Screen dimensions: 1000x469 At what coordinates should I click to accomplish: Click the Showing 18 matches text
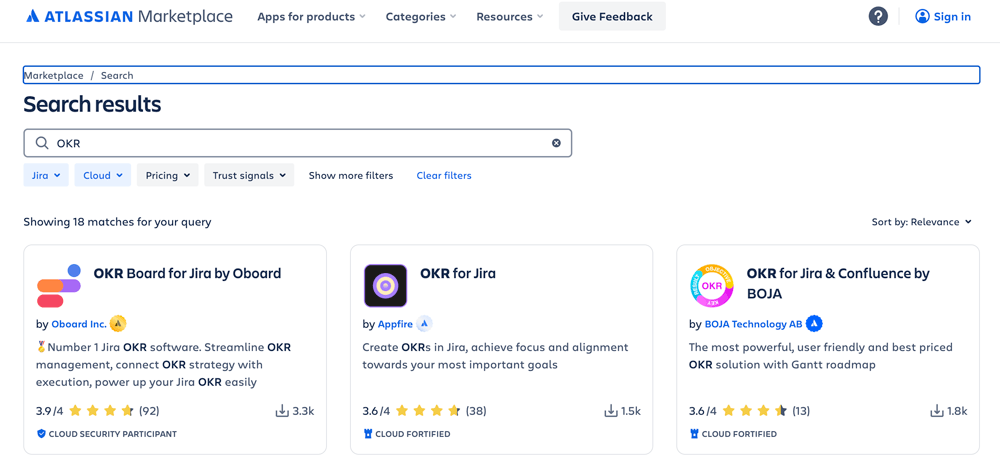[117, 222]
